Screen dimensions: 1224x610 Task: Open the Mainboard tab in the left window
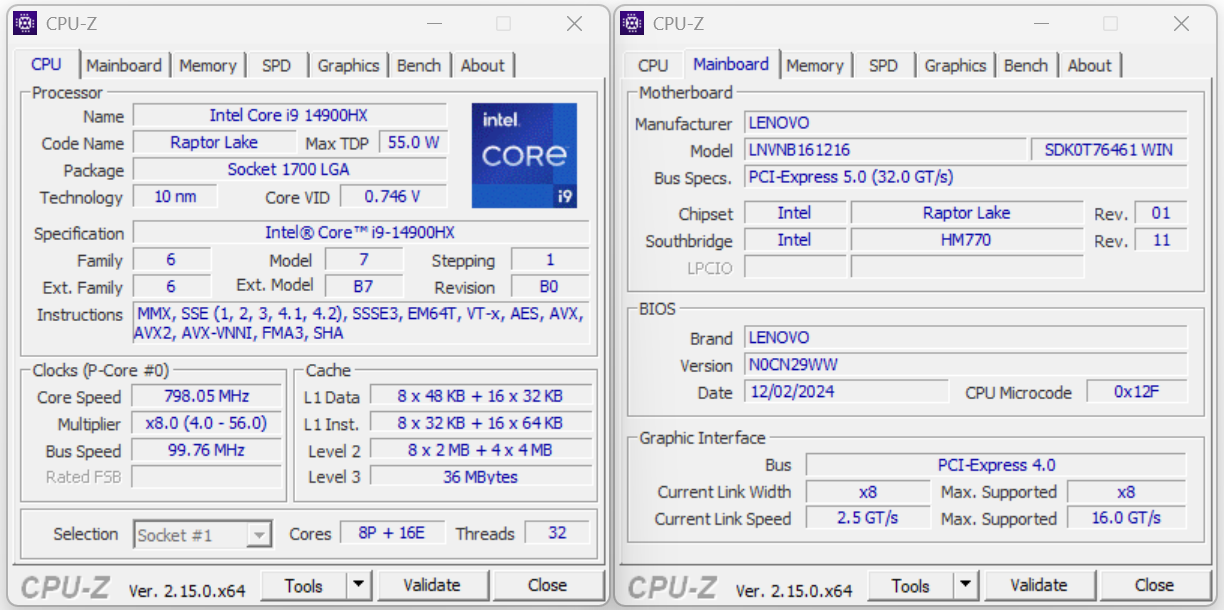124,65
